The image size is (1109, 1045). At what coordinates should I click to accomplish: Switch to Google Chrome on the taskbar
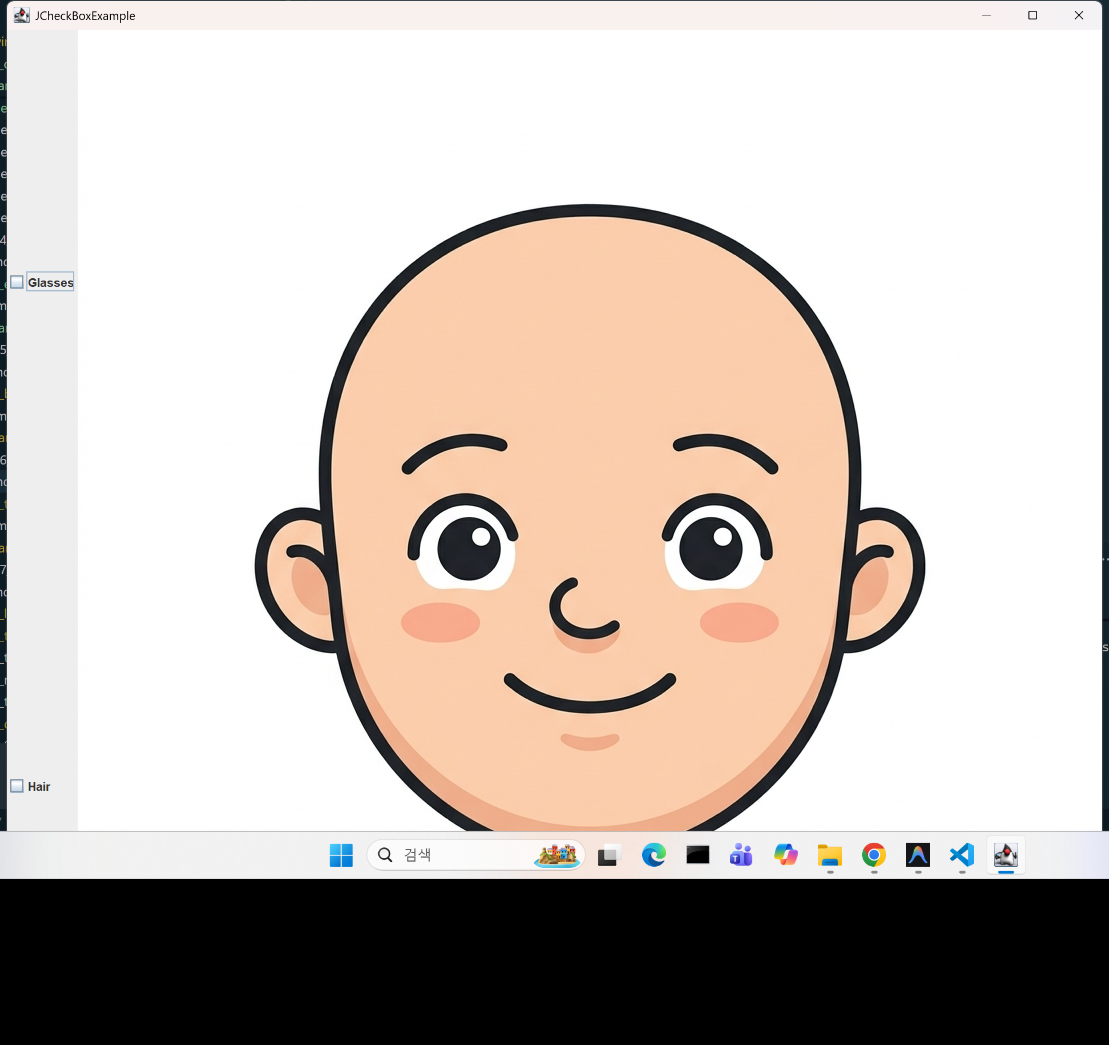click(874, 856)
